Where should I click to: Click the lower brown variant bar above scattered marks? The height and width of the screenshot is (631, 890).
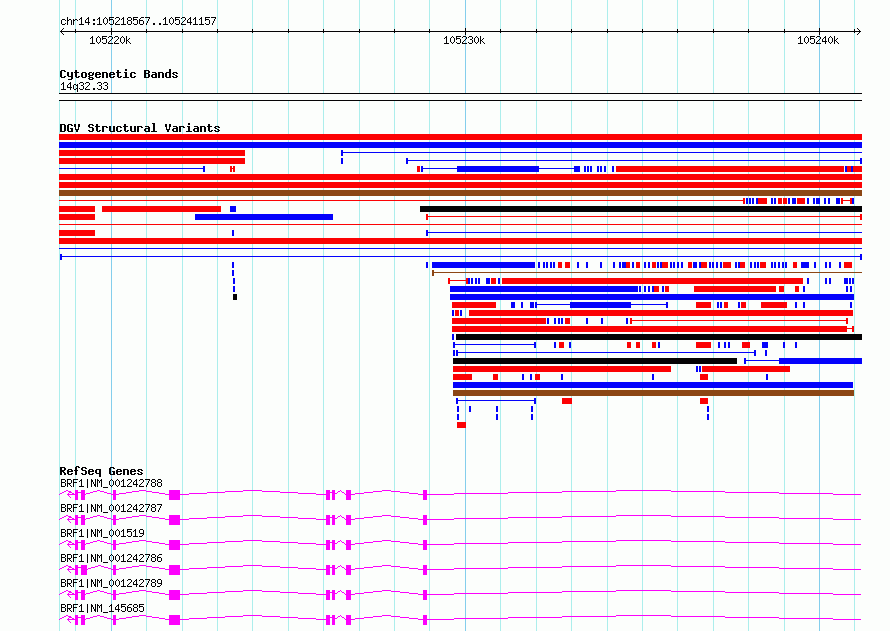click(x=653, y=393)
